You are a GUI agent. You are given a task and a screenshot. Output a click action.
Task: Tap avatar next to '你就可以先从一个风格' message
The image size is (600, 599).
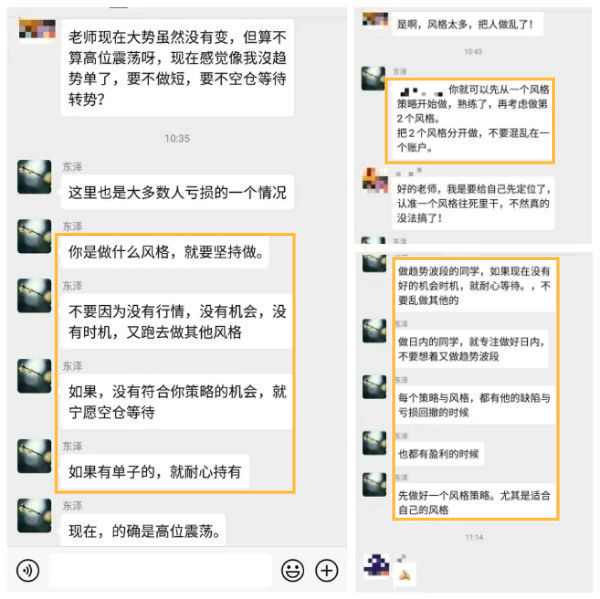373,78
